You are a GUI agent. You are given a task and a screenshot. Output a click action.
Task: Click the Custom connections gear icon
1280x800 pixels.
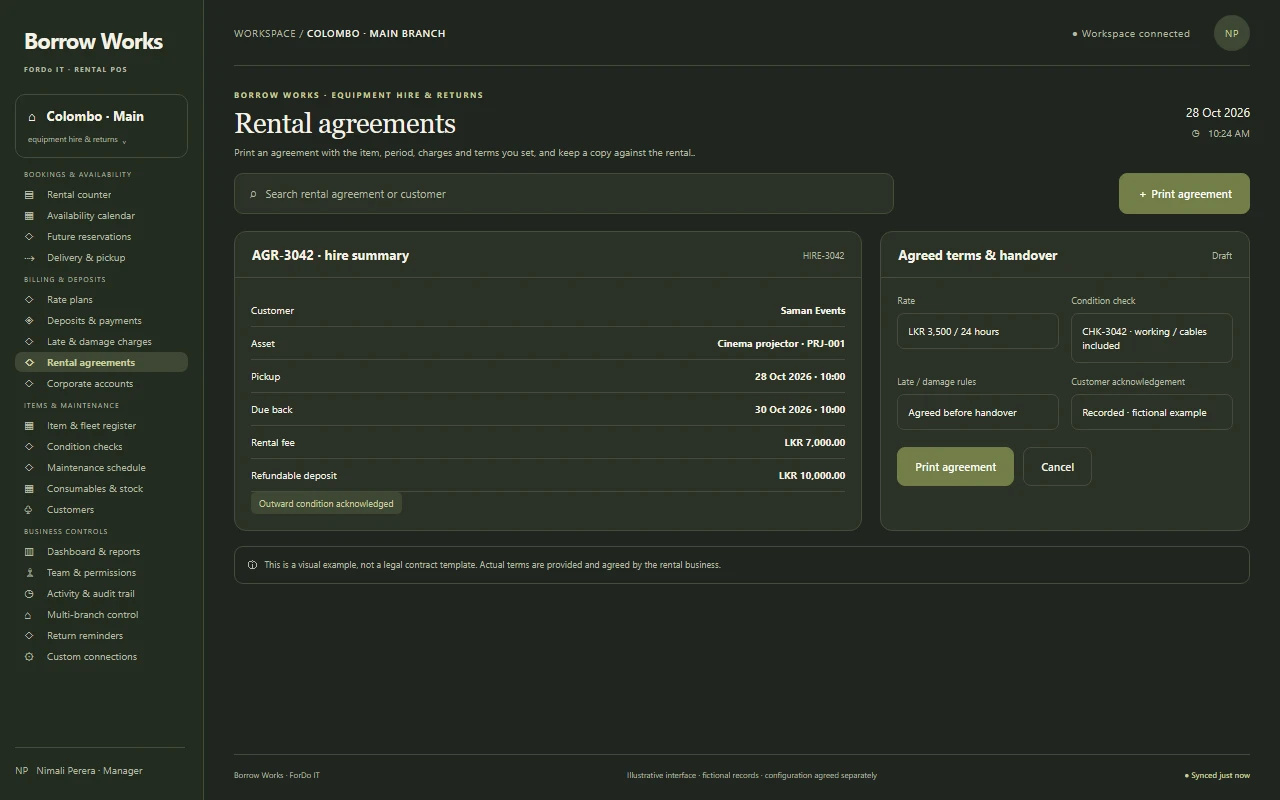click(x=29, y=657)
